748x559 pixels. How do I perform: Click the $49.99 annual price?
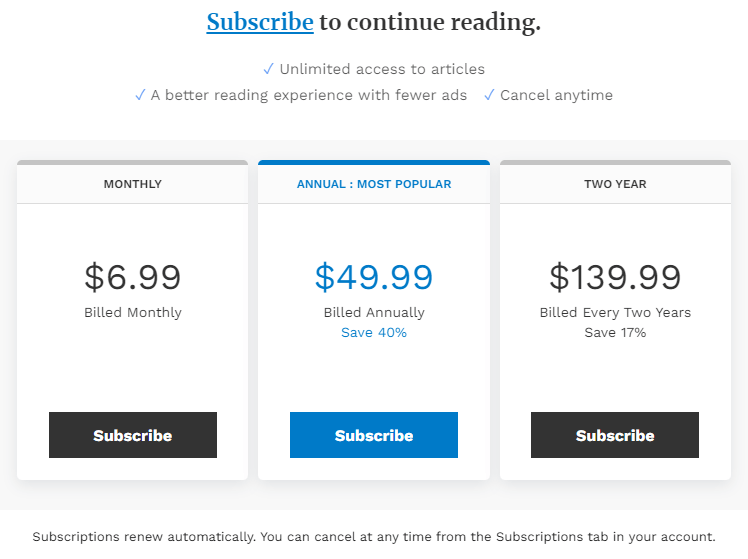374,277
